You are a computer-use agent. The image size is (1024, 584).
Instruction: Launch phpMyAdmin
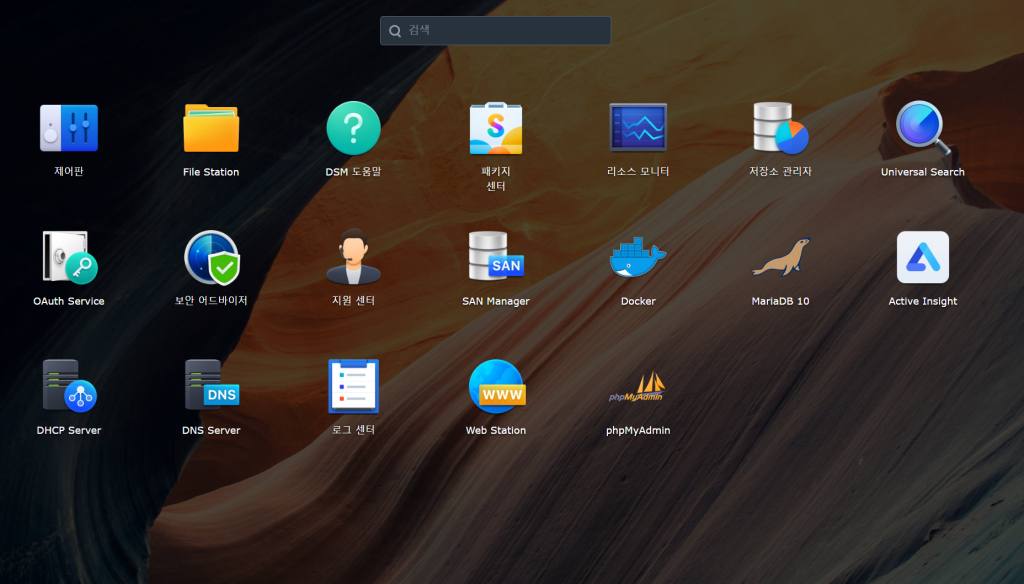638,387
